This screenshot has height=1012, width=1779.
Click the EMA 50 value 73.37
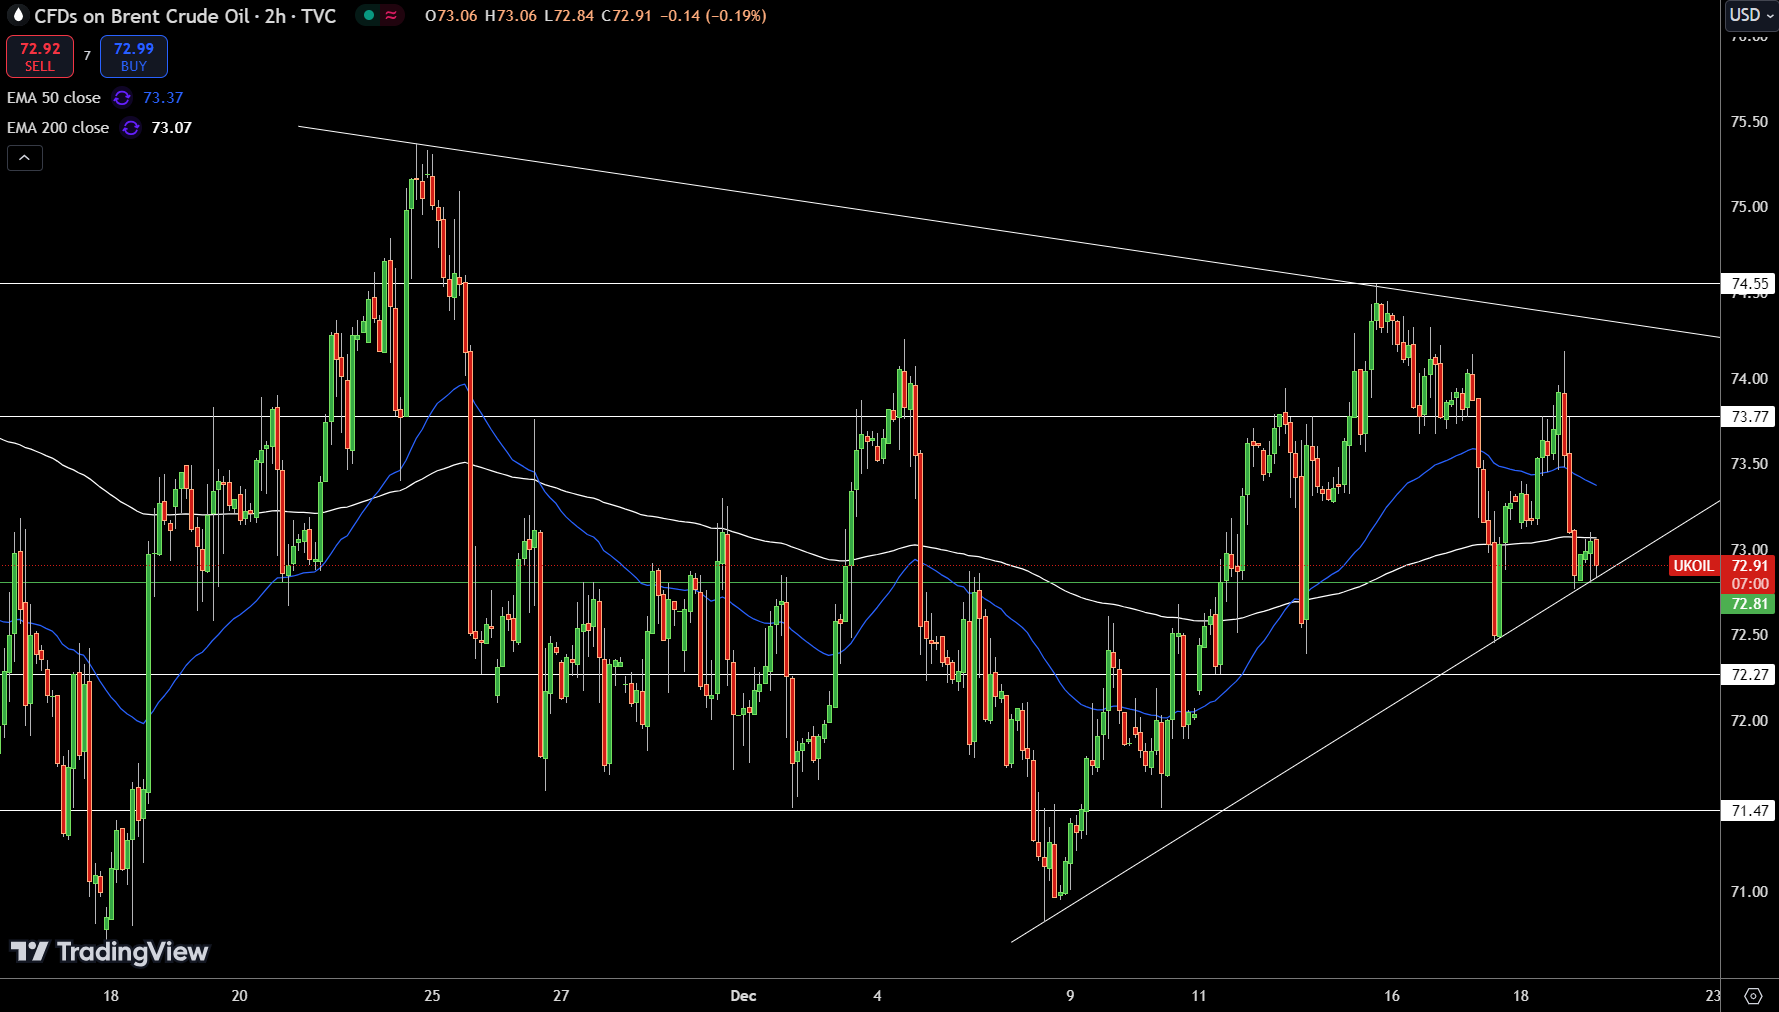(163, 98)
